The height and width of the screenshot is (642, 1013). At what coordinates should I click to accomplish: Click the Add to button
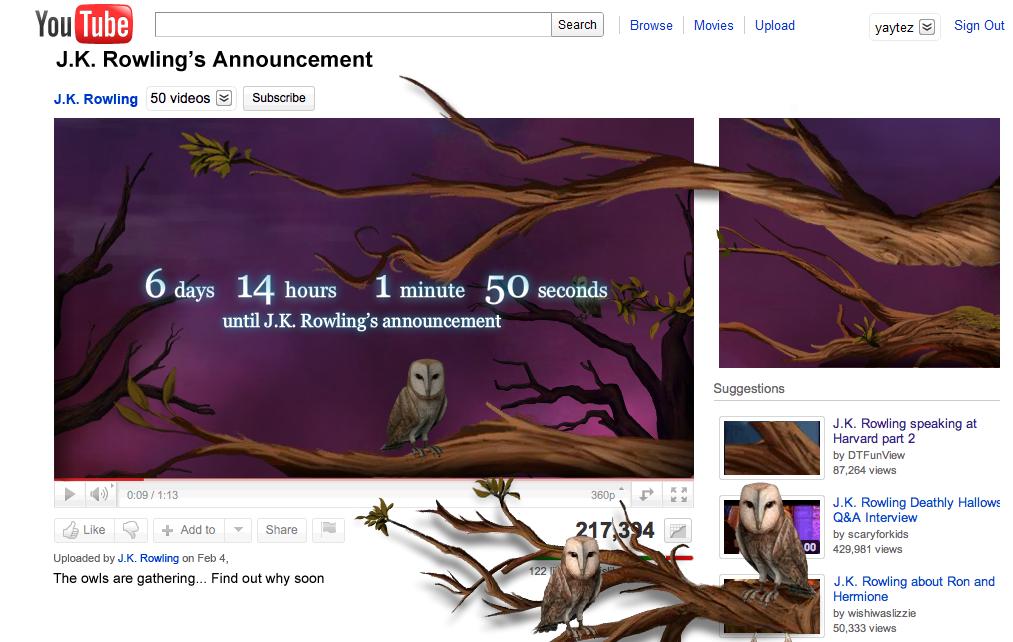pos(189,530)
